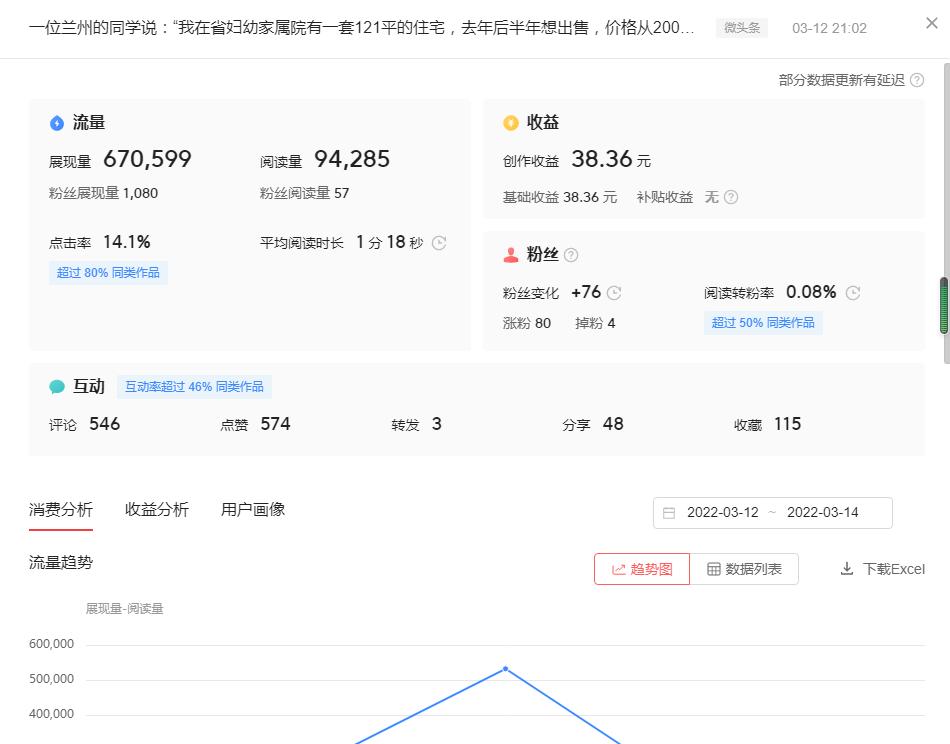The width and height of the screenshot is (950, 744).
Task: Click the 粉丝 person icon
Action: pos(512,254)
